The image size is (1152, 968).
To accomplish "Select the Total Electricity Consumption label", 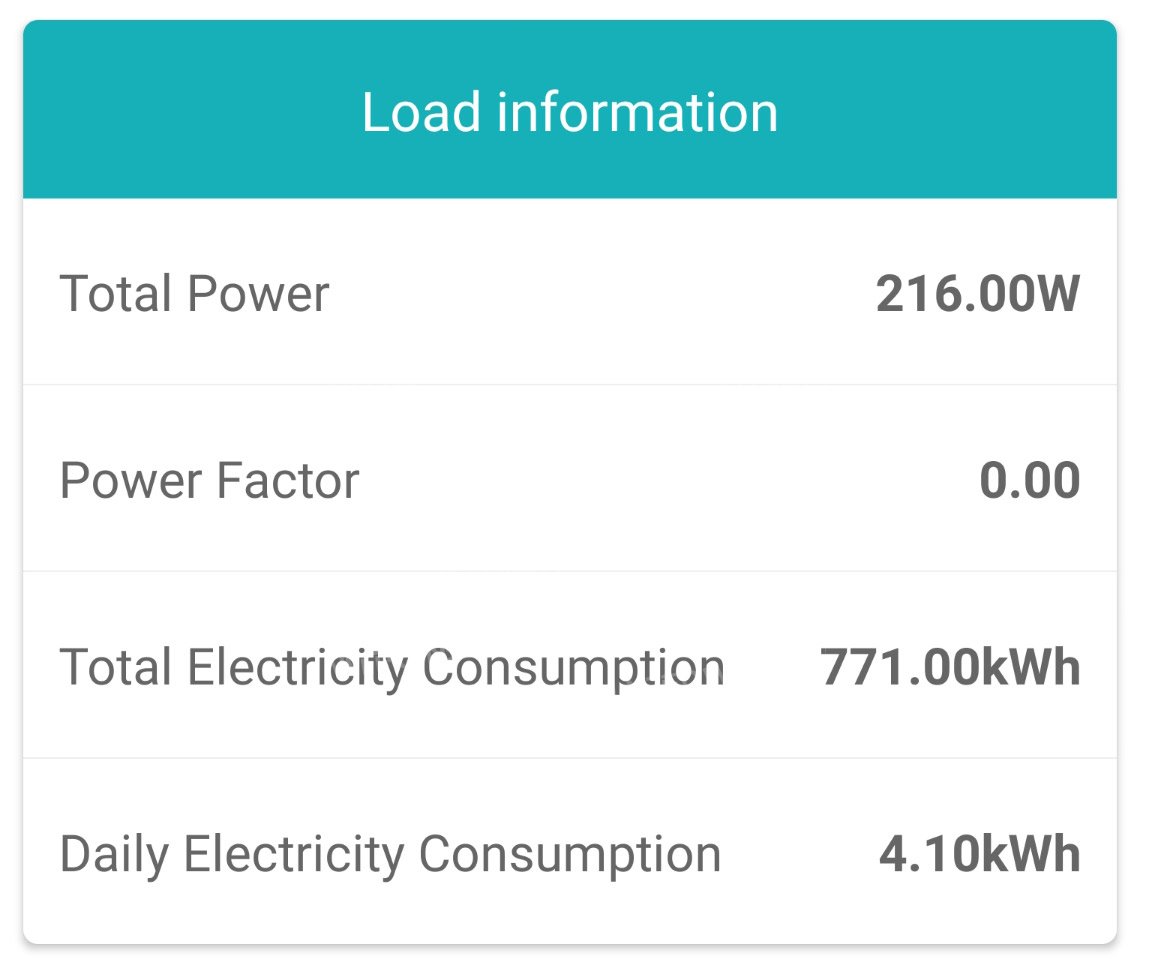I will (x=392, y=668).
